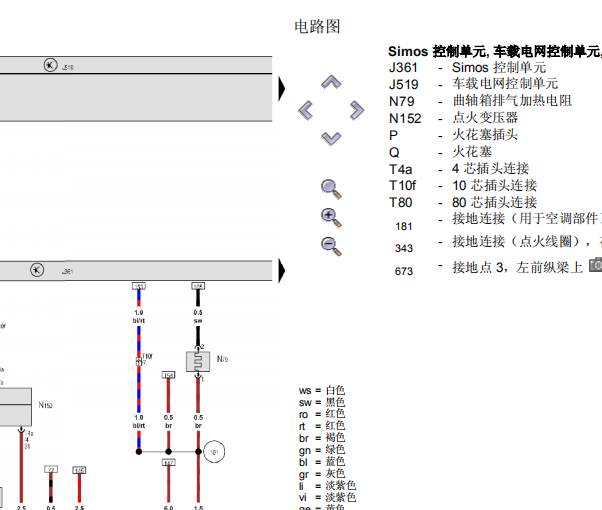Click the N152 label beside the gray block
The height and width of the screenshot is (510, 602).
pyautogui.click(x=45, y=405)
